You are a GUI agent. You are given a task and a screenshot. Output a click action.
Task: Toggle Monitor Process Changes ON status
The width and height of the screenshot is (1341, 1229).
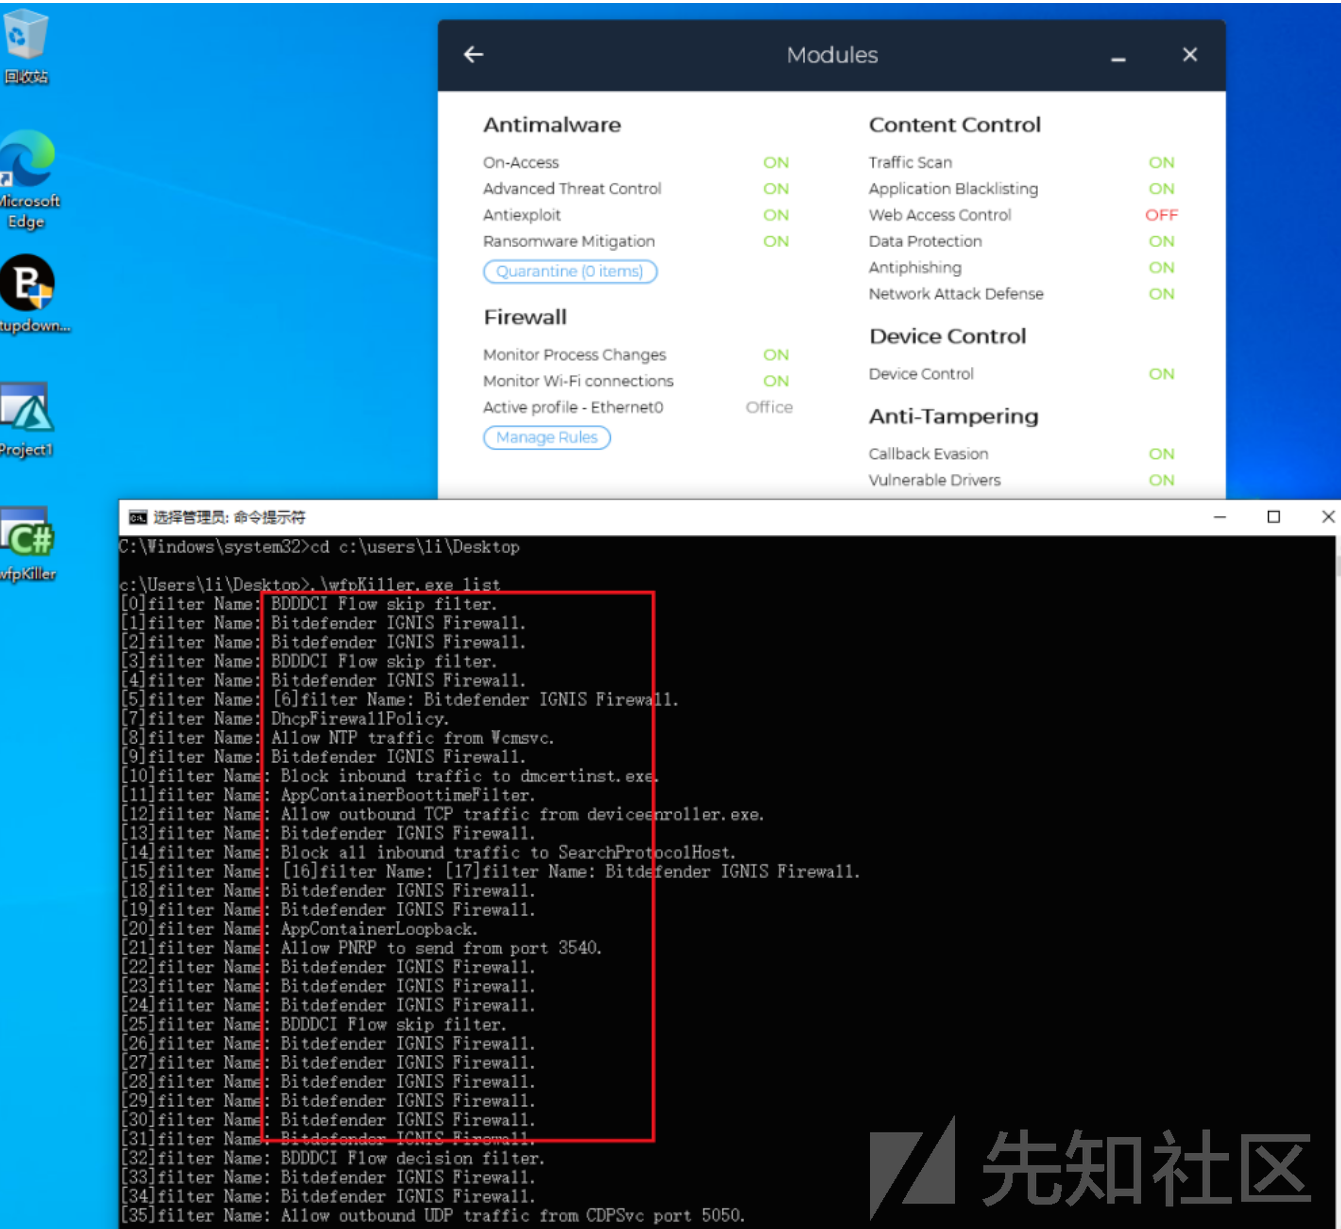coord(776,355)
